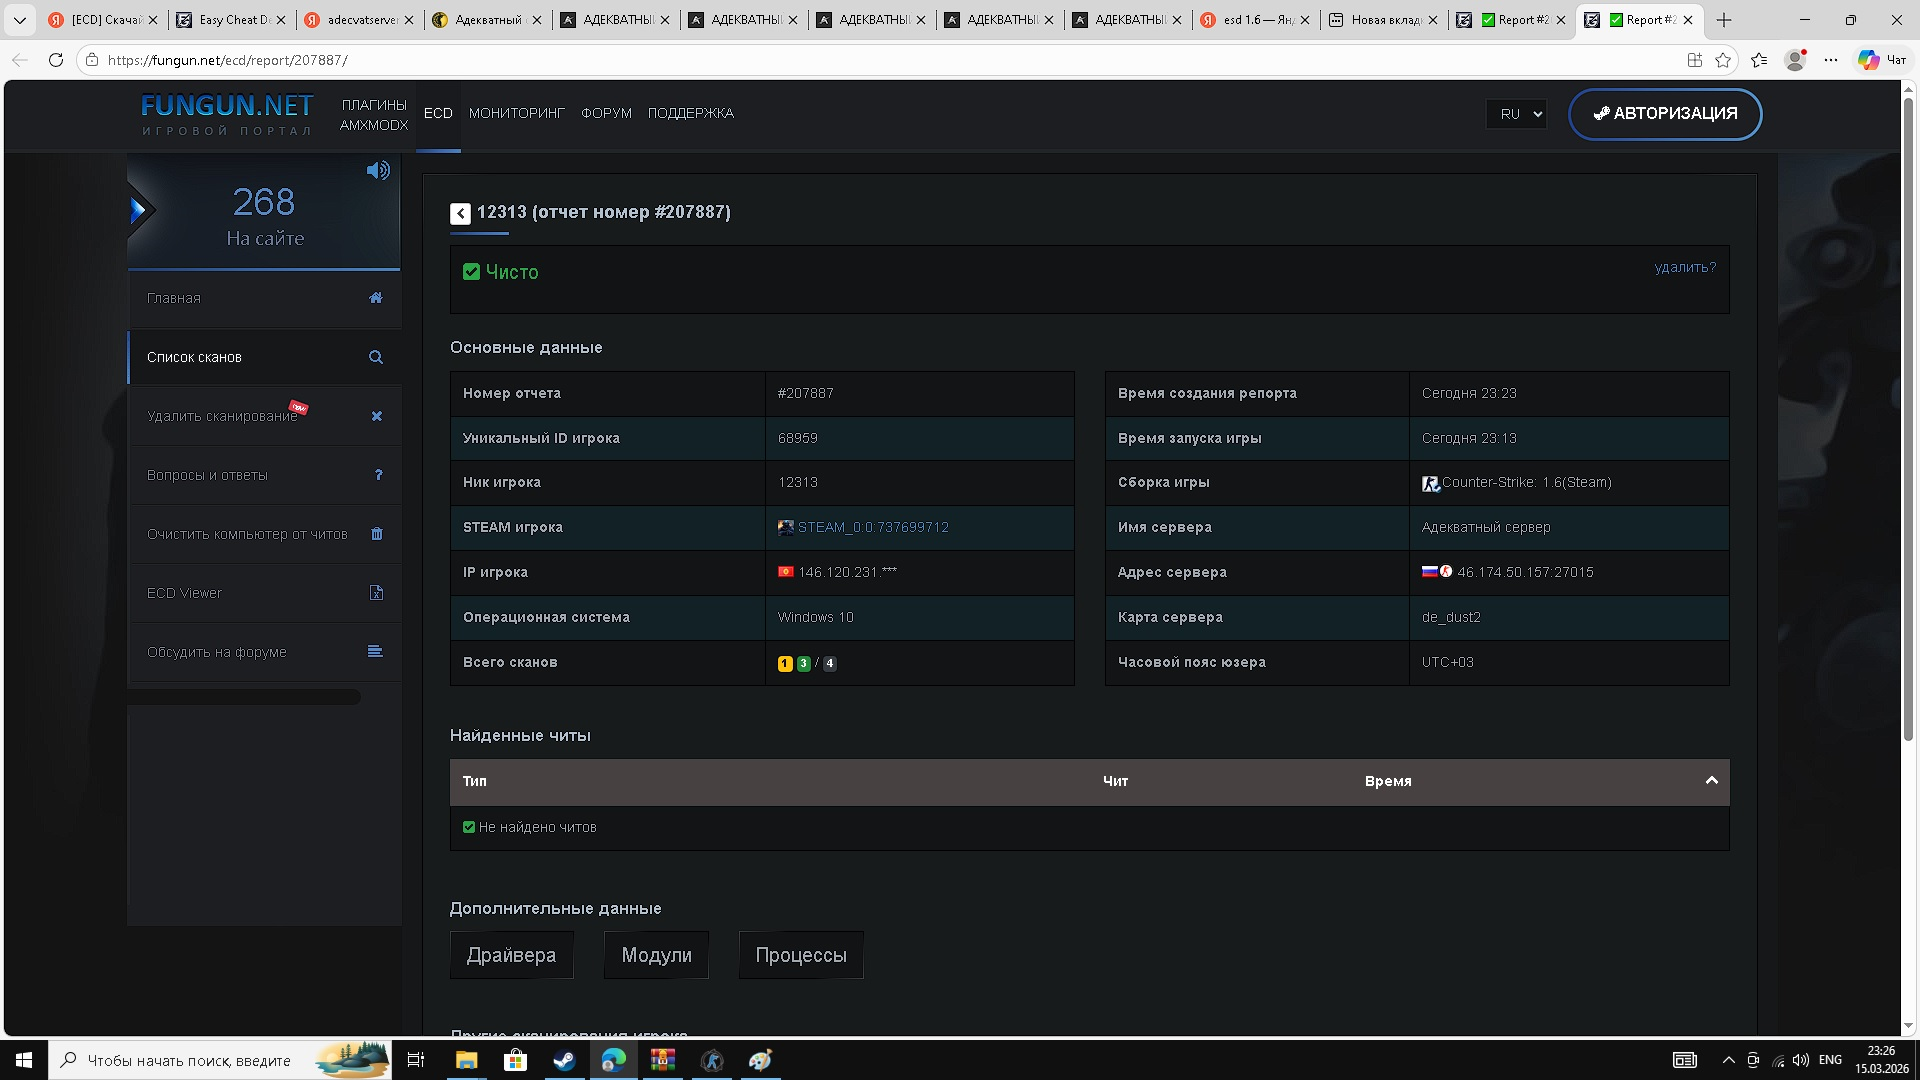
Task: Go to ФОРУМ menu item
Action: point(606,113)
